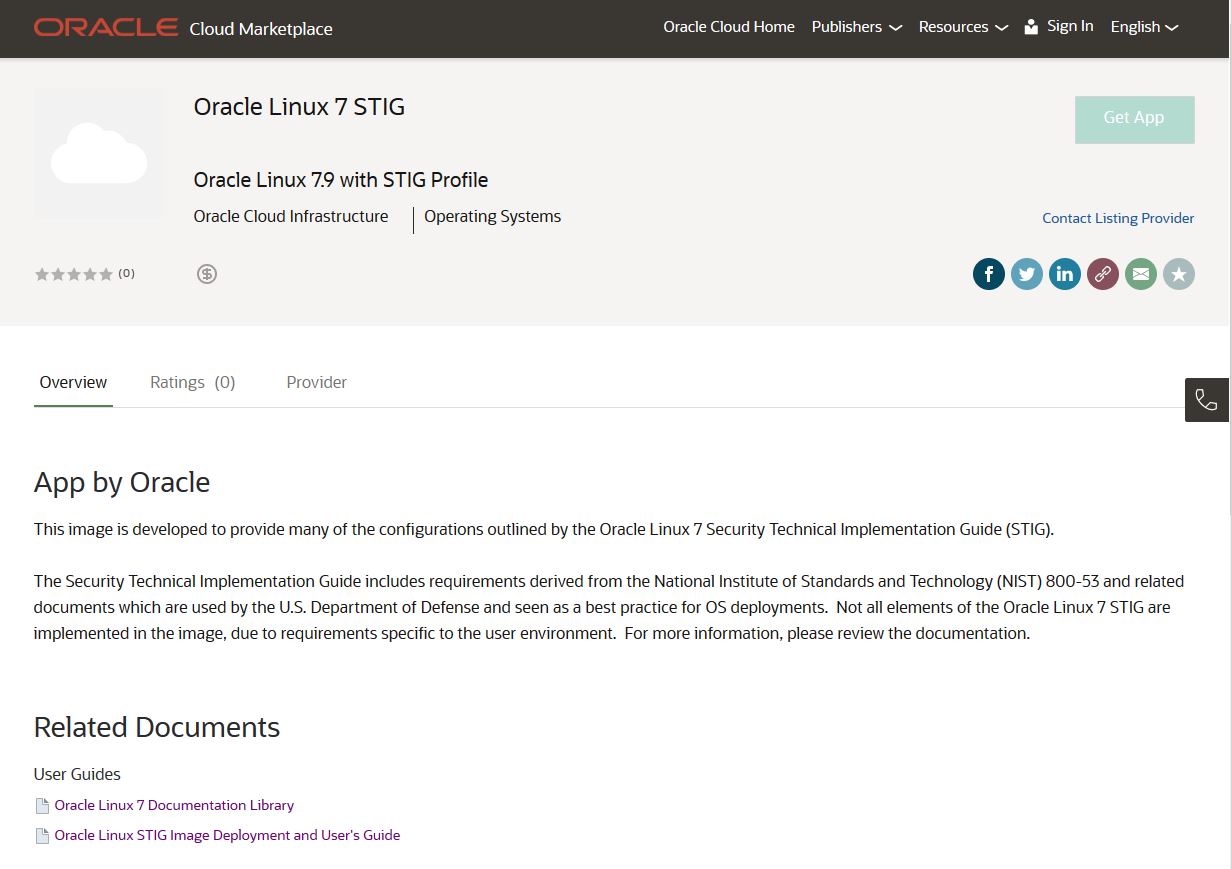Viewport: 1231px width, 869px height.
Task: Click the Get App button
Action: 1134,118
